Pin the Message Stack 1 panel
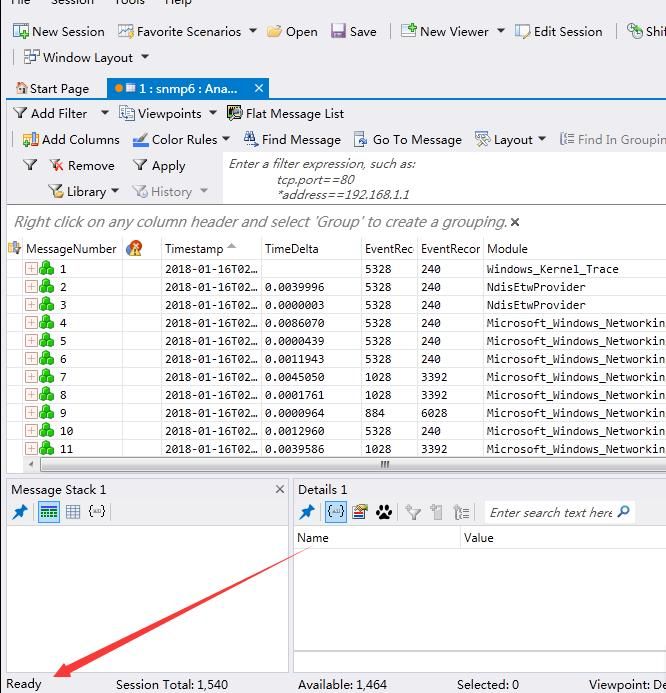 20,512
